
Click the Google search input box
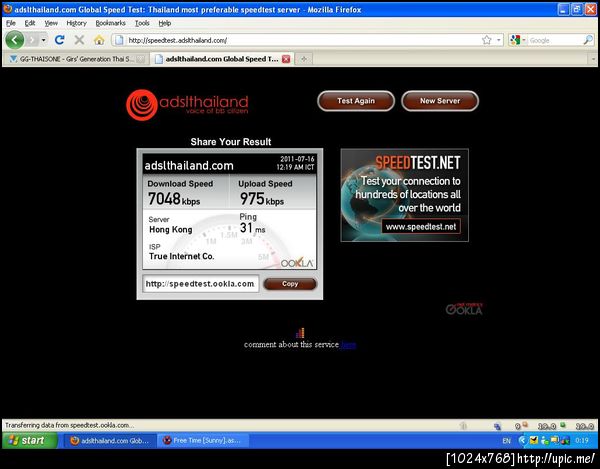pyautogui.click(x=555, y=40)
